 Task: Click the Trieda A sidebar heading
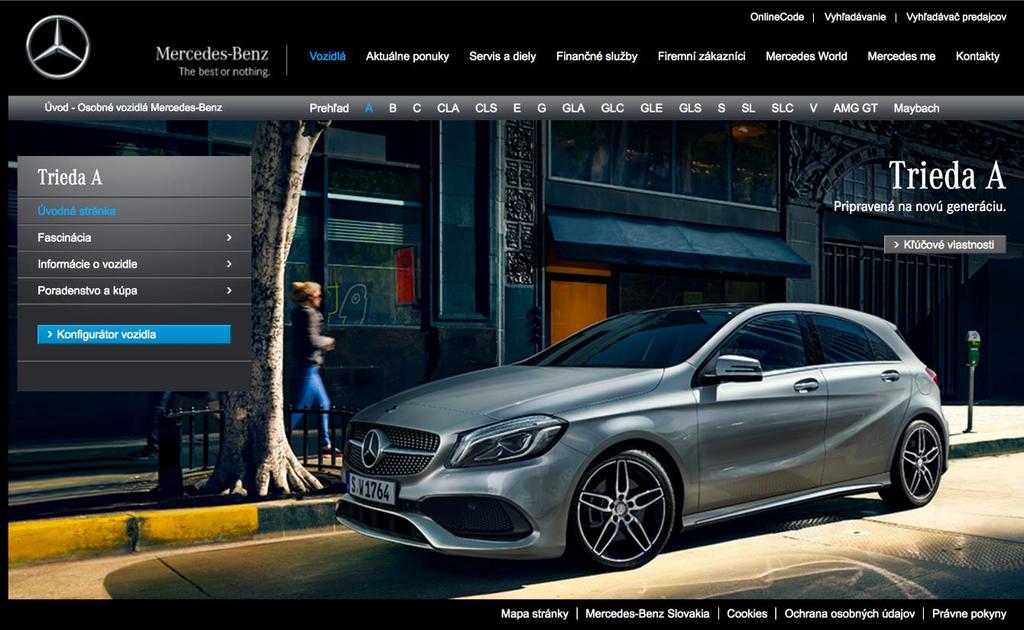pyautogui.click(x=70, y=177)
